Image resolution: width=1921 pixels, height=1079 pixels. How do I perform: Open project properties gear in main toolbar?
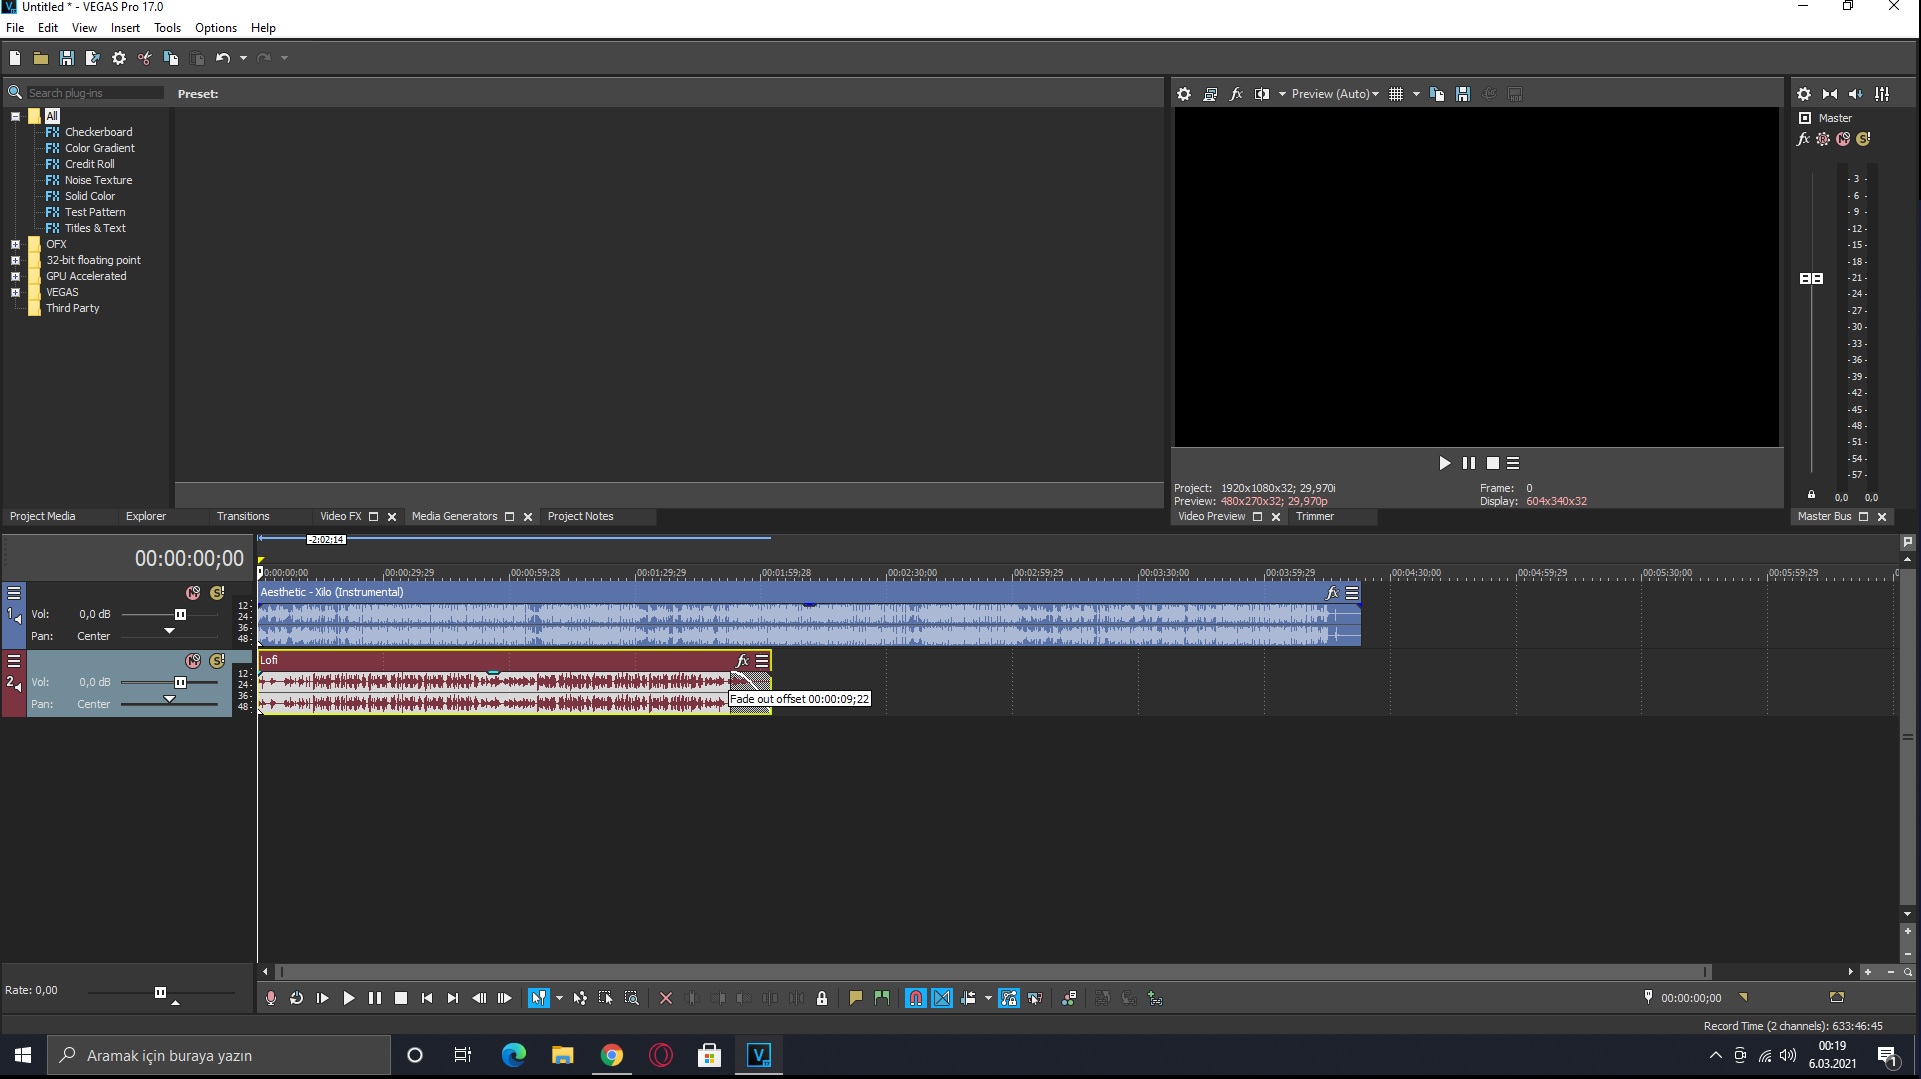click(119, 58)
